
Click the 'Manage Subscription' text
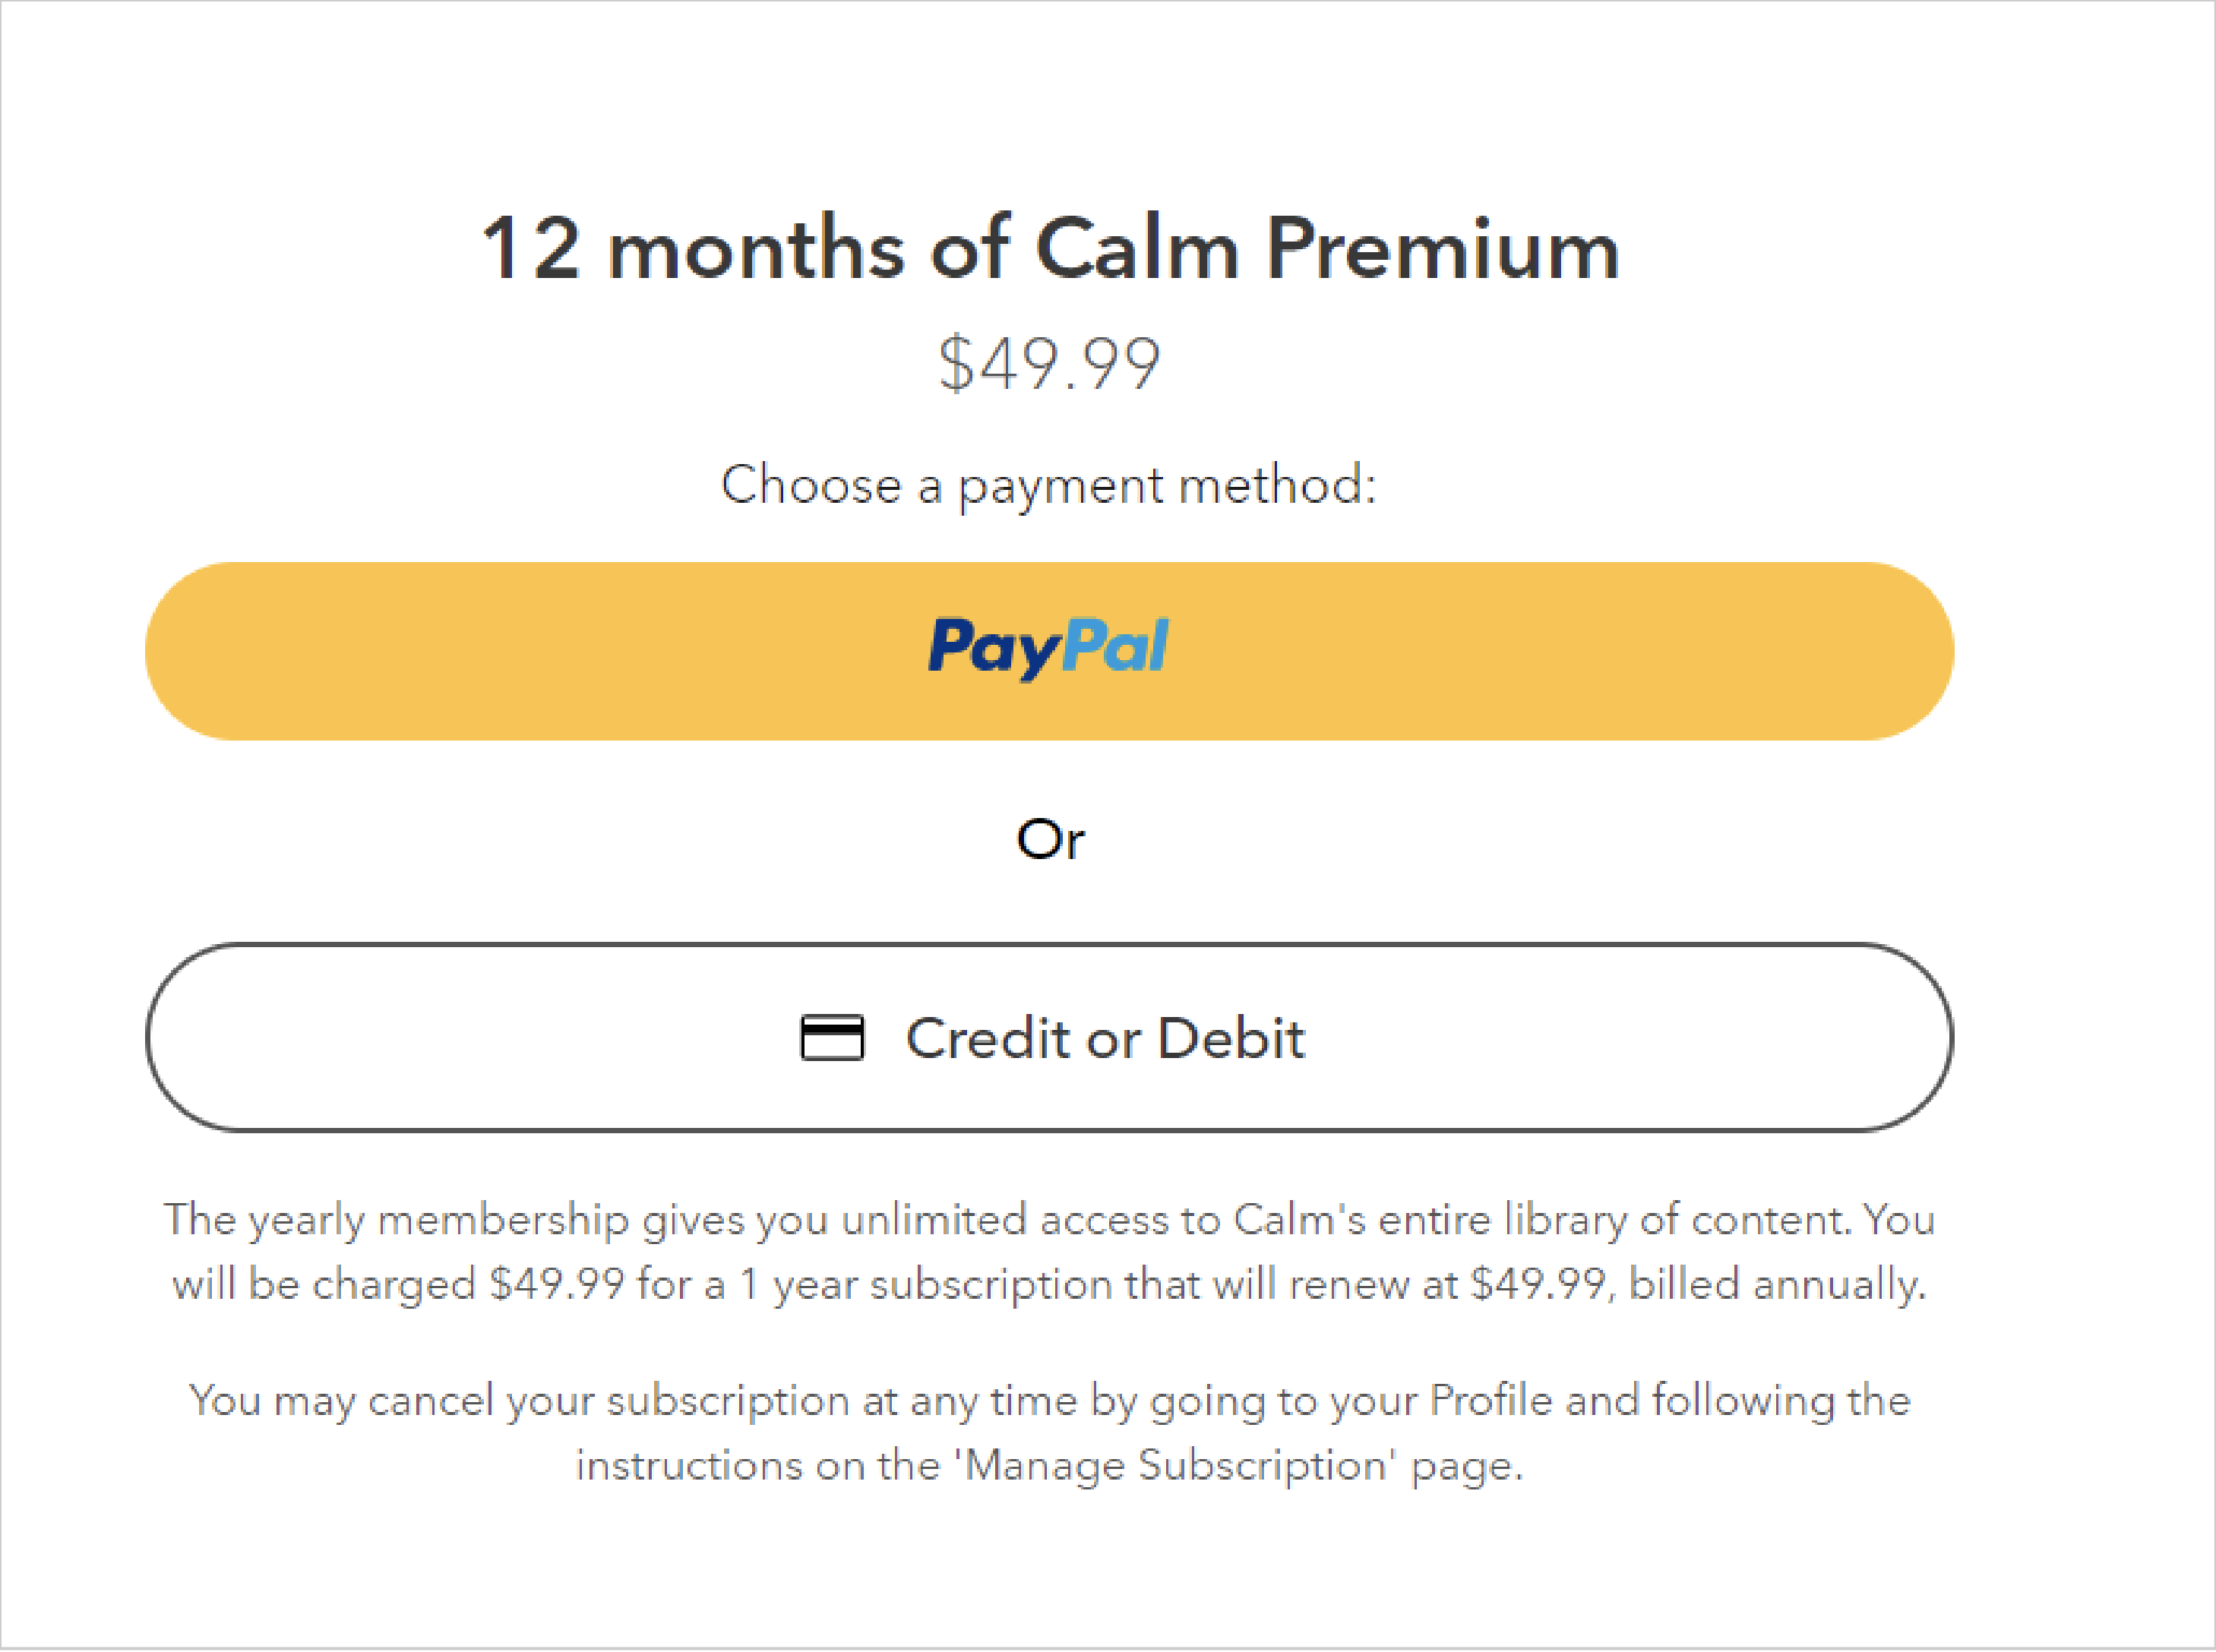click(x=1175, y=1467)
